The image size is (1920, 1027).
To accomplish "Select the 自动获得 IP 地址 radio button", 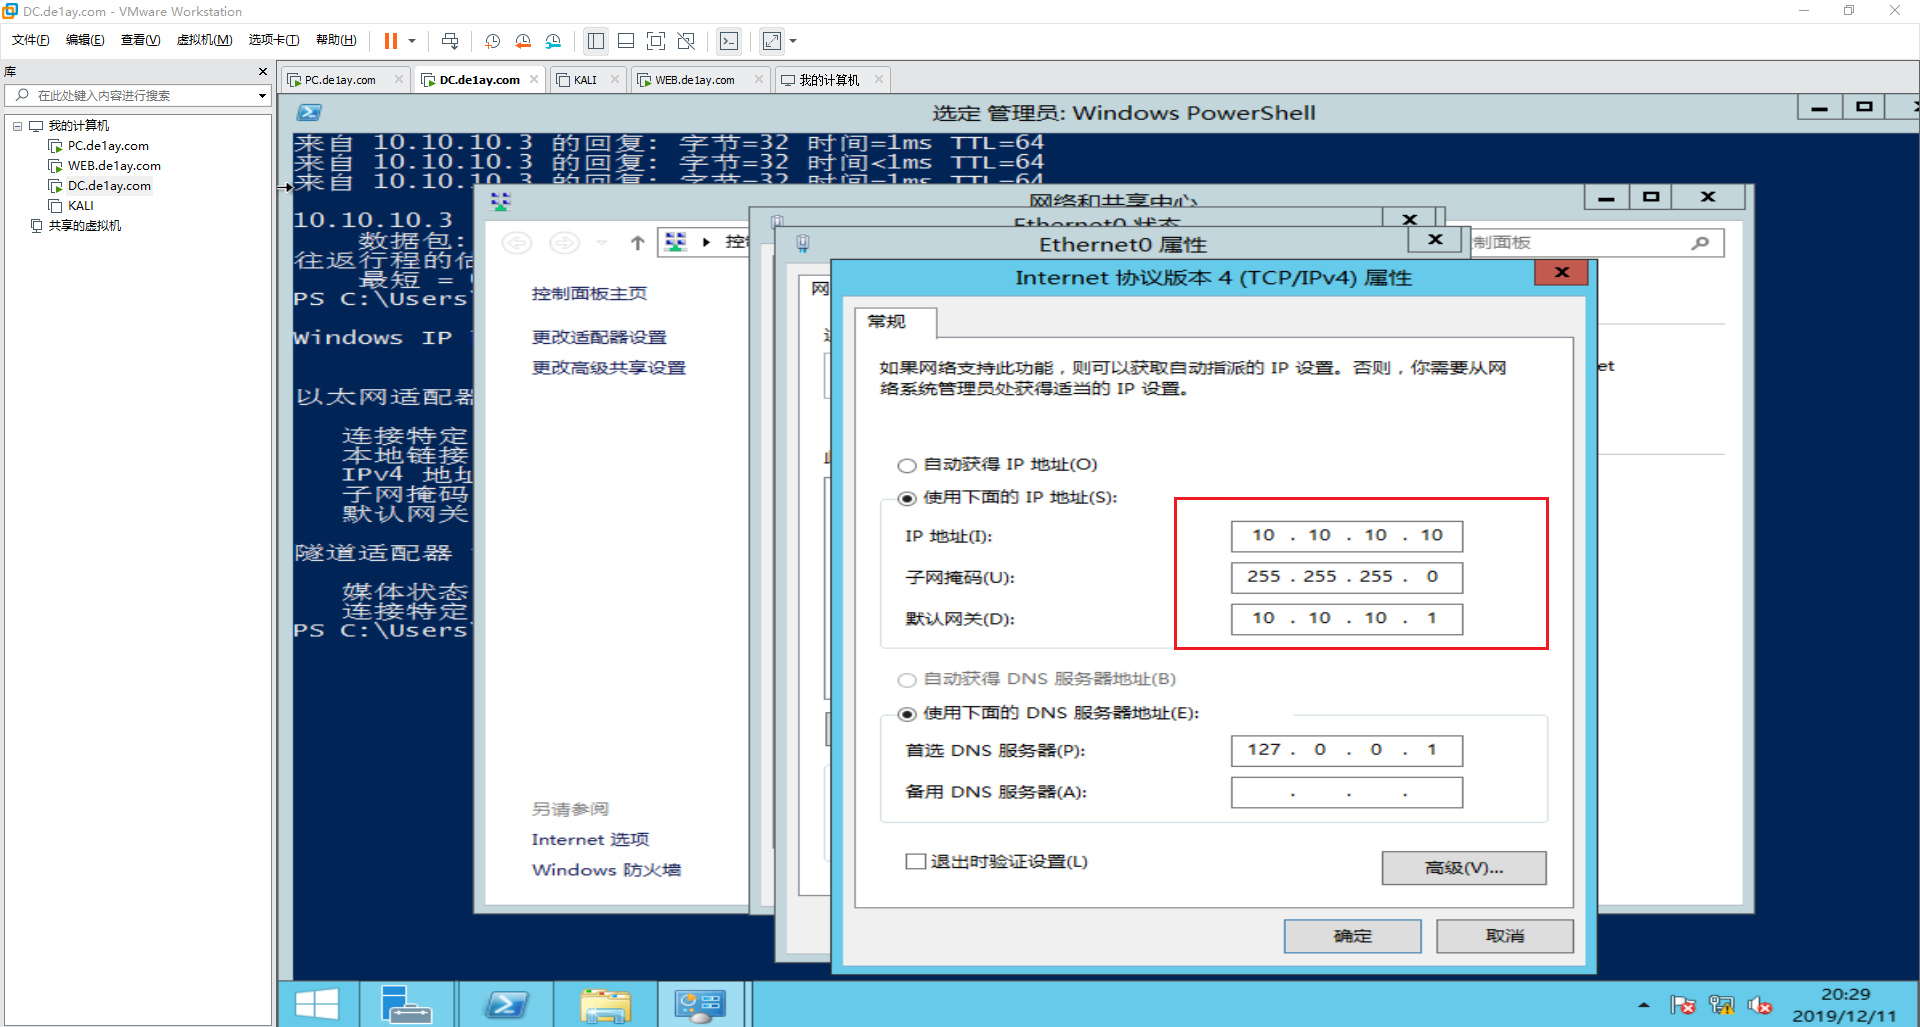I will coord(907,465).
